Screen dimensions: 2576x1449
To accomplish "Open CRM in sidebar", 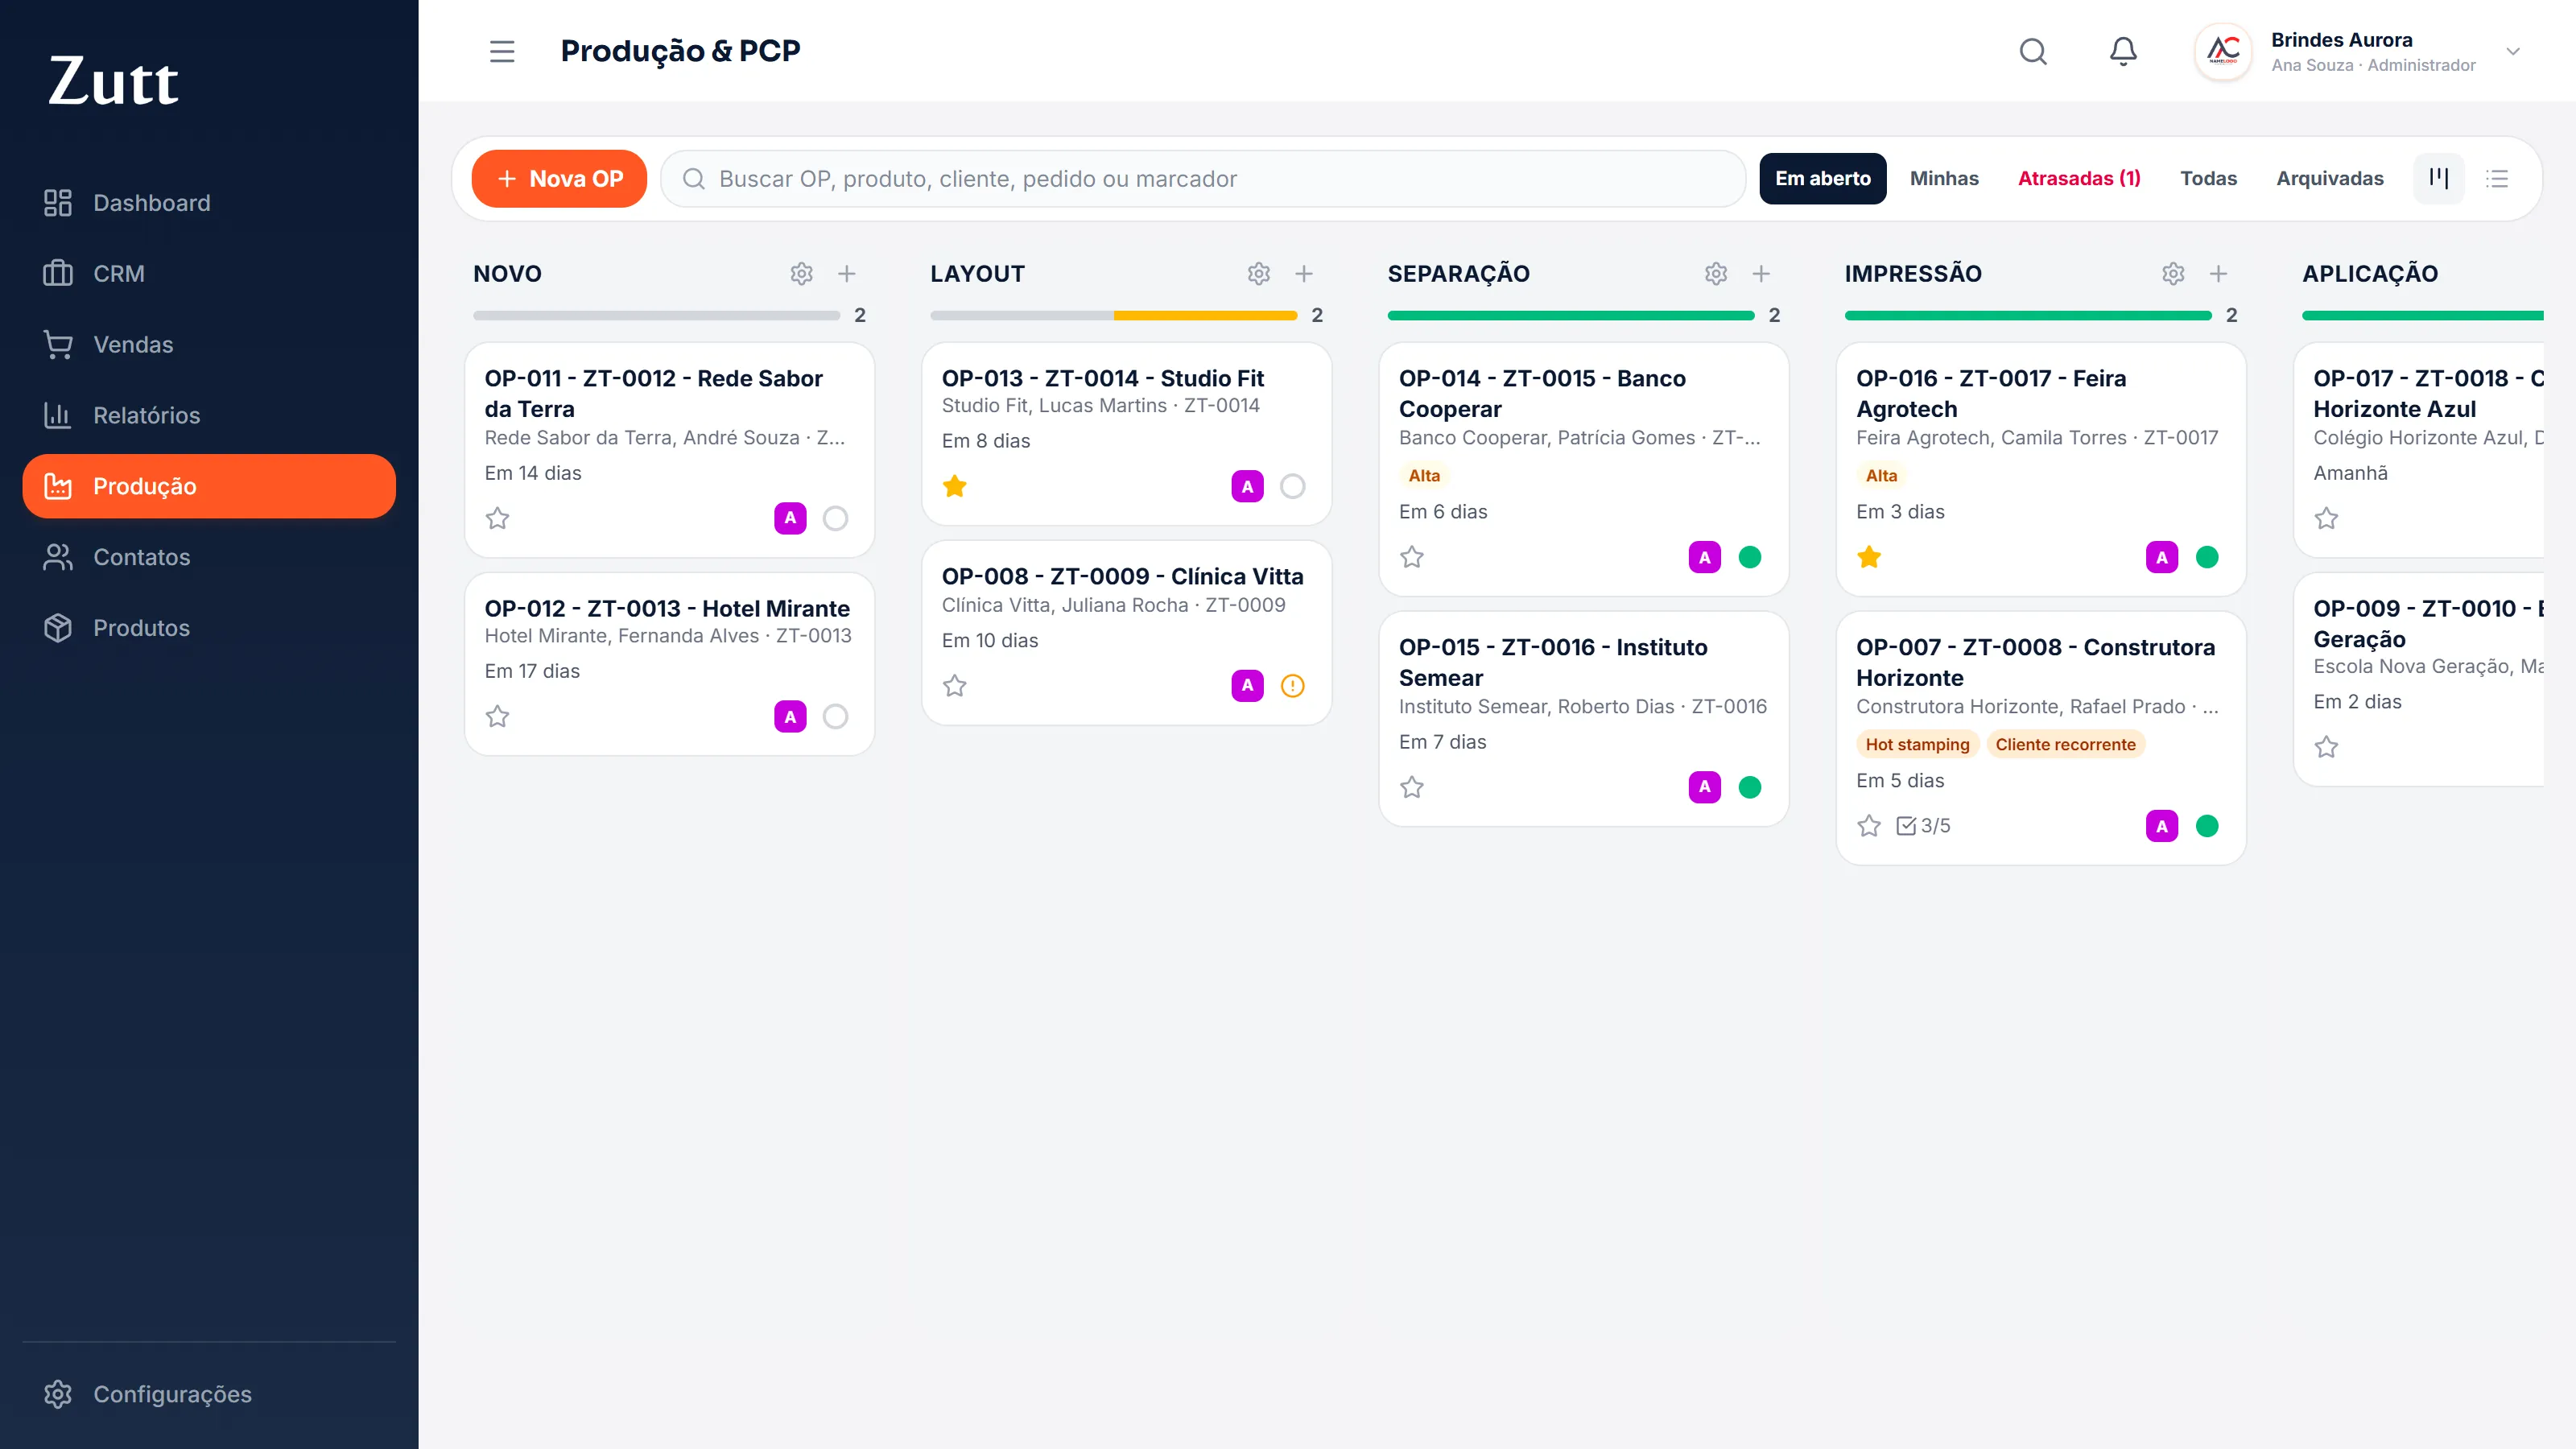I will pos(209,273).
